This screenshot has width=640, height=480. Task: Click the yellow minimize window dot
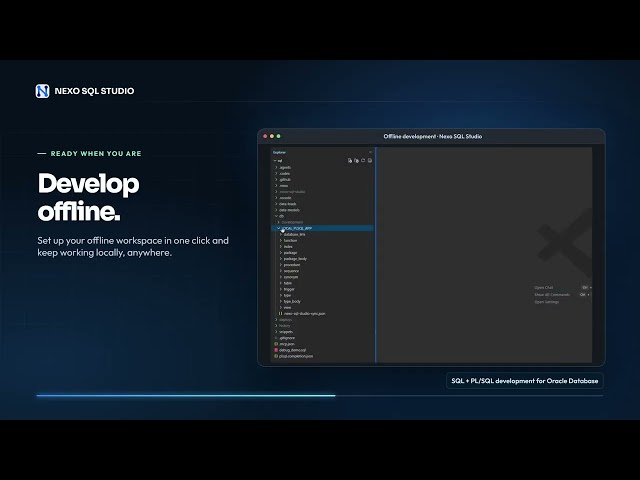pyautogui.click(x=272, y=136)
